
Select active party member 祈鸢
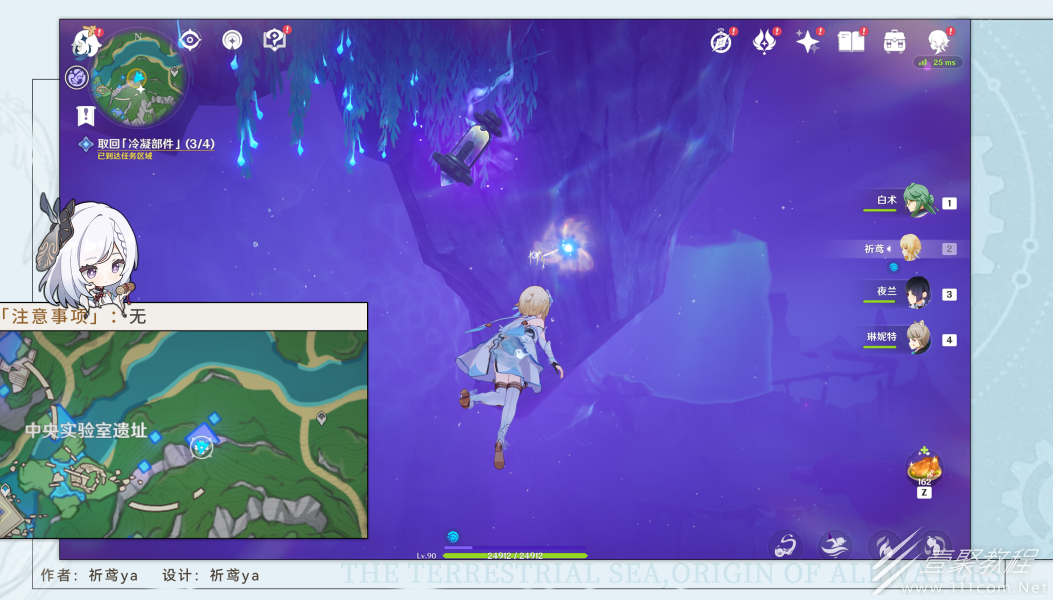(x=911, y=248)
